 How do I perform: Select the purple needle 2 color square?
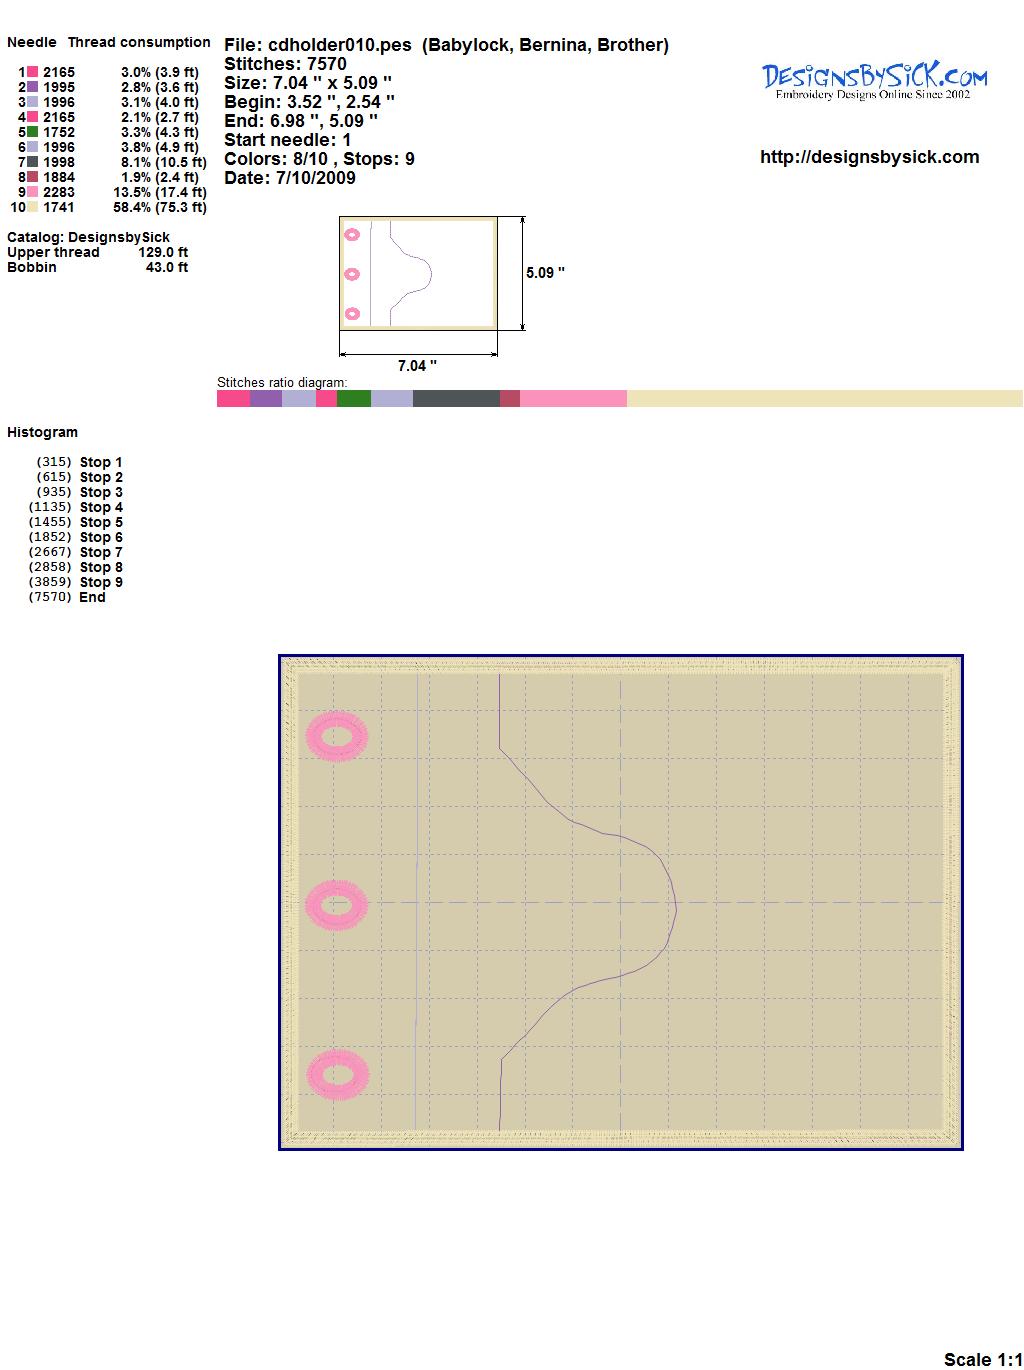[33, 87]
